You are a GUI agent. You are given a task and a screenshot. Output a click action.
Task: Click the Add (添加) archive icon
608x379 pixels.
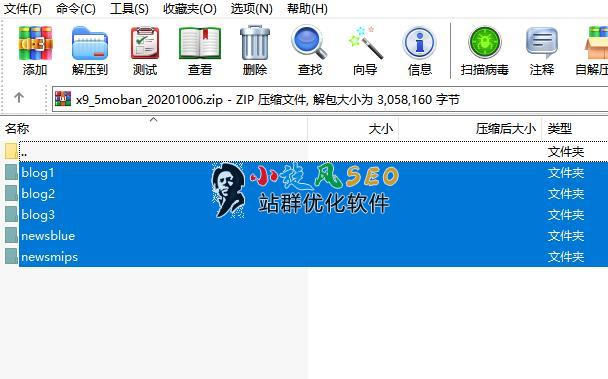[x=35, y=43]
